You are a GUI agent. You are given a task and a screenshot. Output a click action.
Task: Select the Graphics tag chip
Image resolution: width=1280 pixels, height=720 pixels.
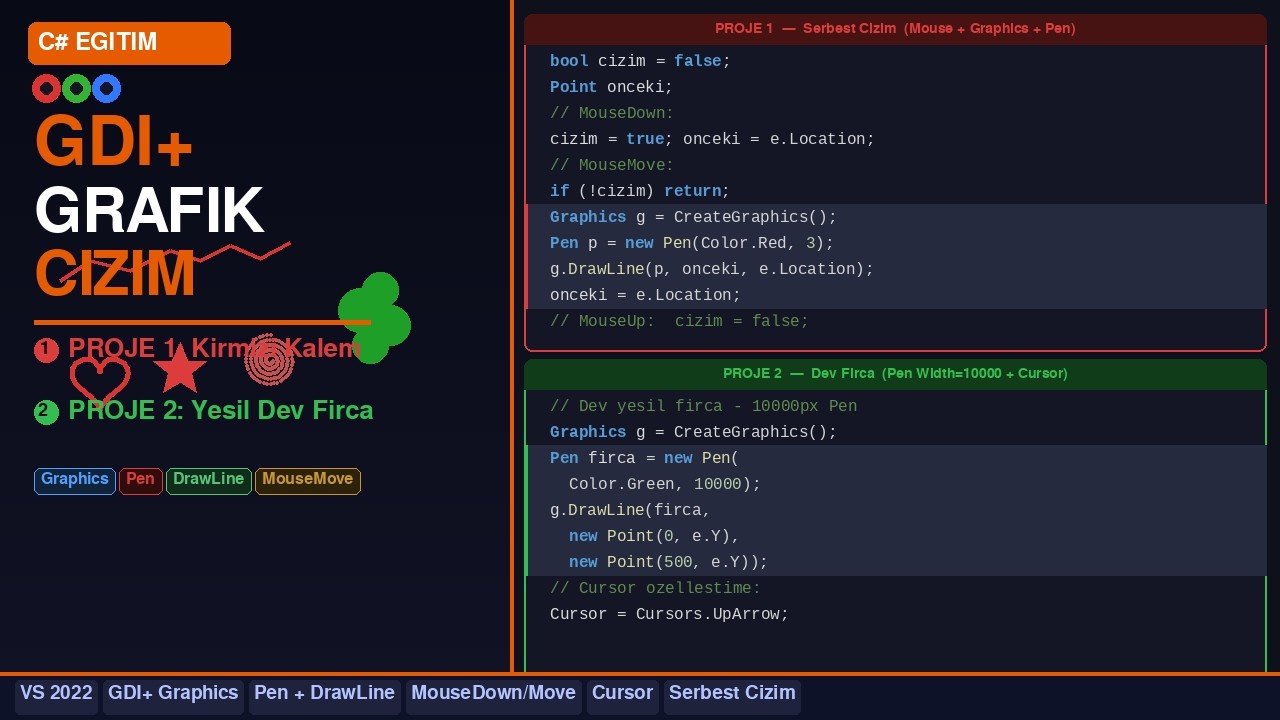click(75, 481)
